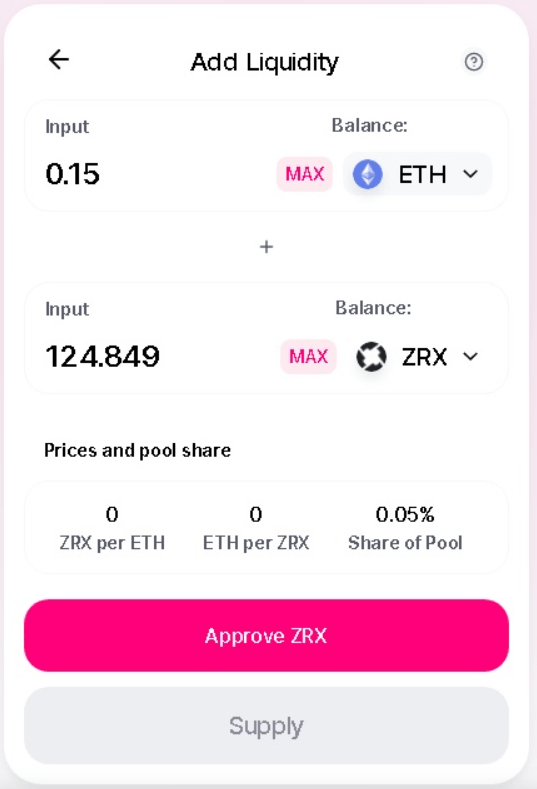Set max ETH amount with MAX

304,174
